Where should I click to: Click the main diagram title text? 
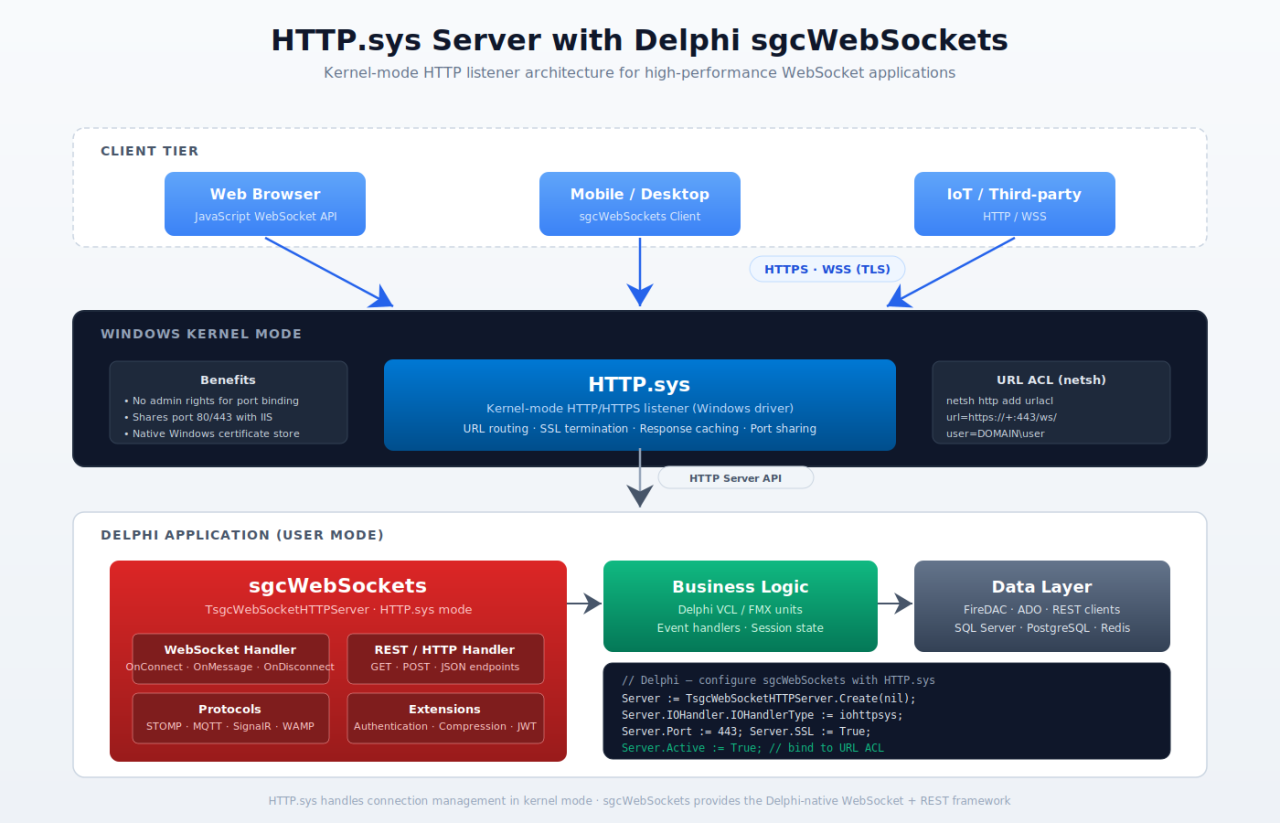point(640,40)
